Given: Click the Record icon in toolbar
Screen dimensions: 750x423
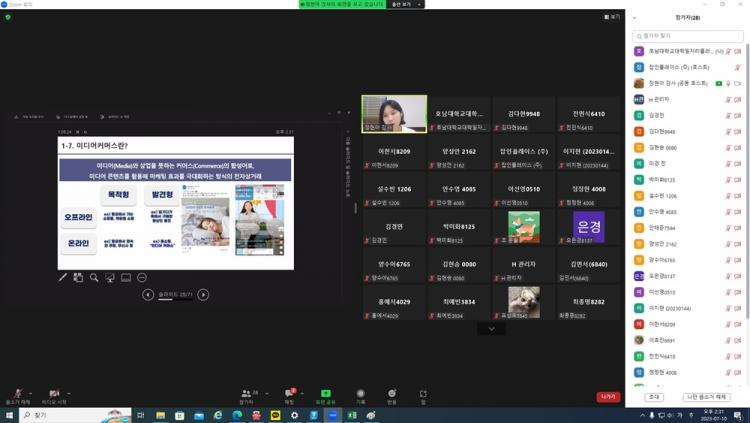Looking at the screenshot, I should [x=360, y=393].
